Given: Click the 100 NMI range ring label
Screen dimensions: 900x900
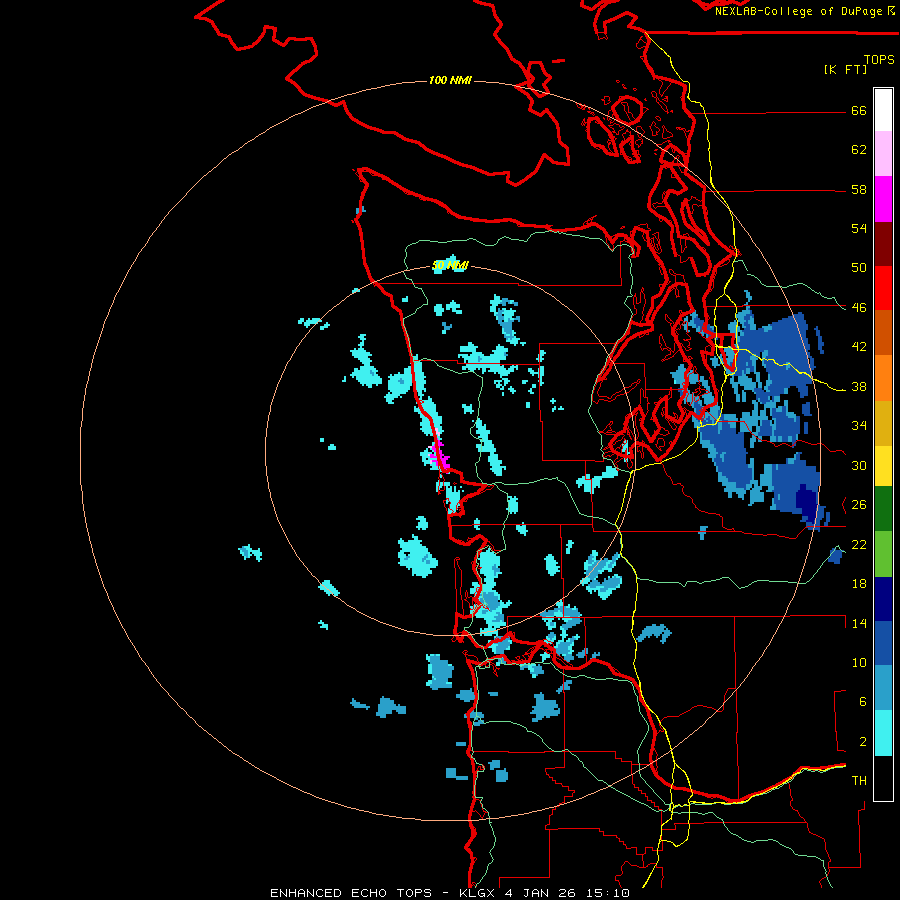Looking at the screenshot, I should click(x=450, y=80).
